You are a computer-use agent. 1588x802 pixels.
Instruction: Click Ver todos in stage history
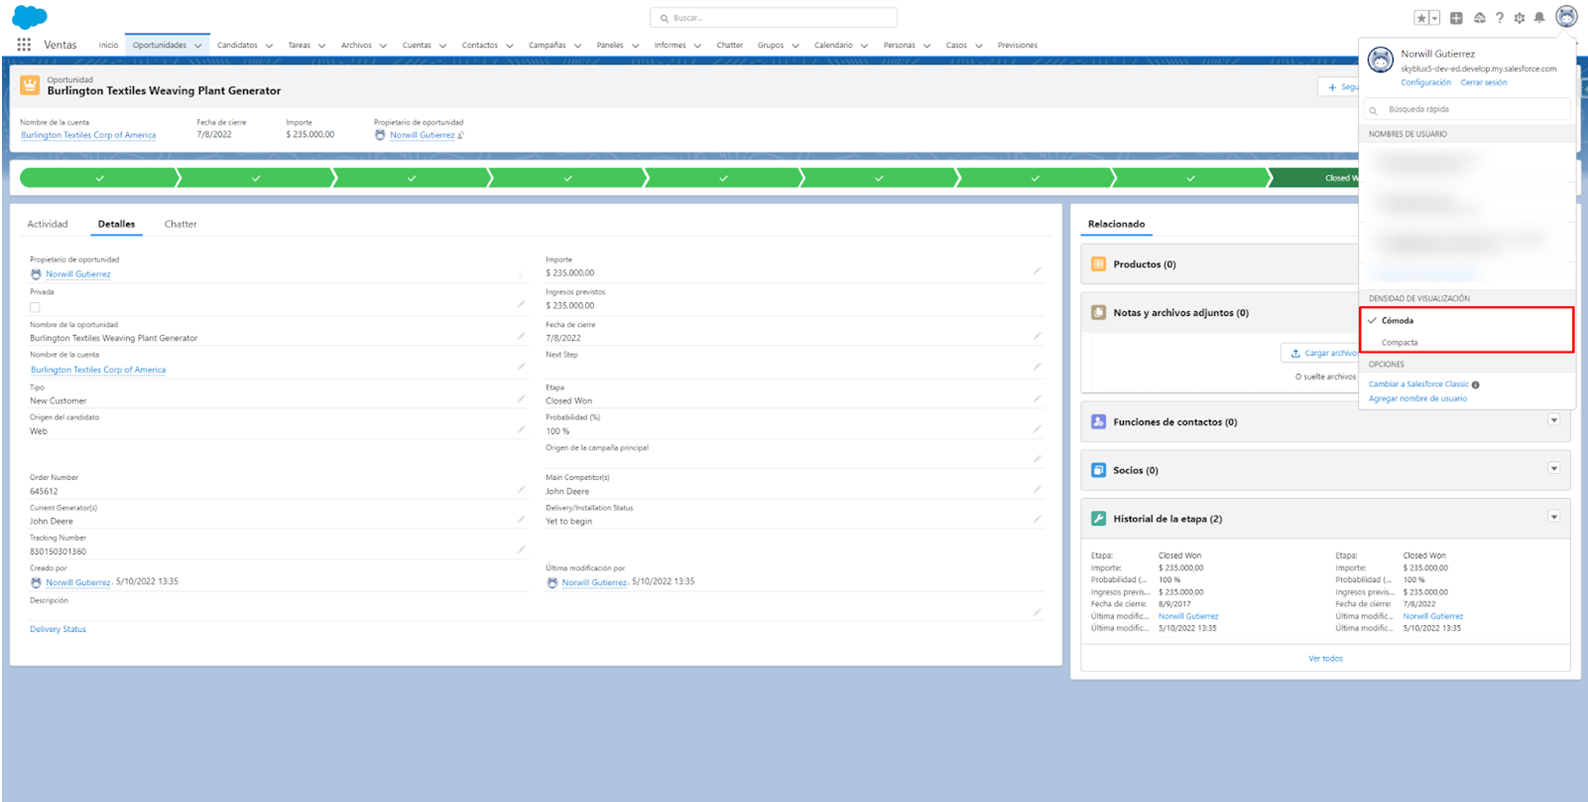point(1325,658)
